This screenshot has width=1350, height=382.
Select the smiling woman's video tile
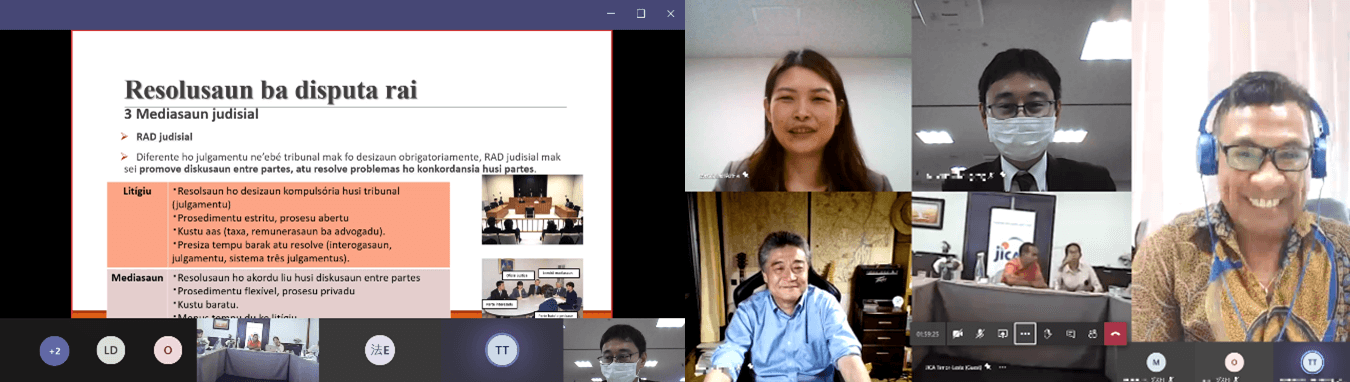tap(798, 96)
